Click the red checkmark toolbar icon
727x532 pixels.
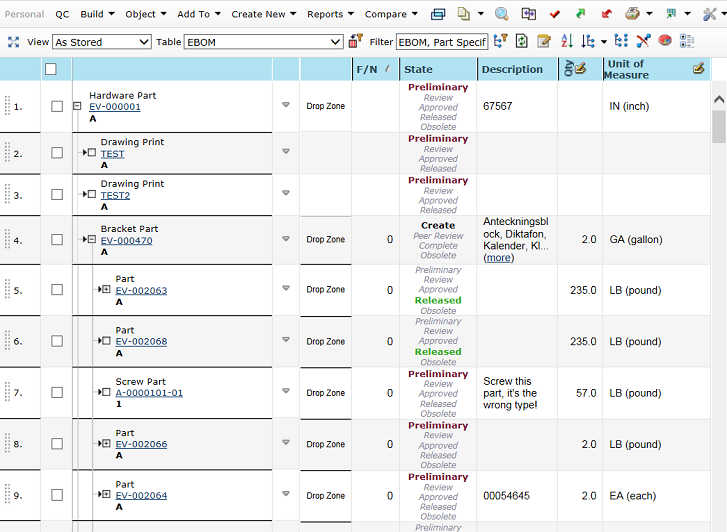pos(555,14)
